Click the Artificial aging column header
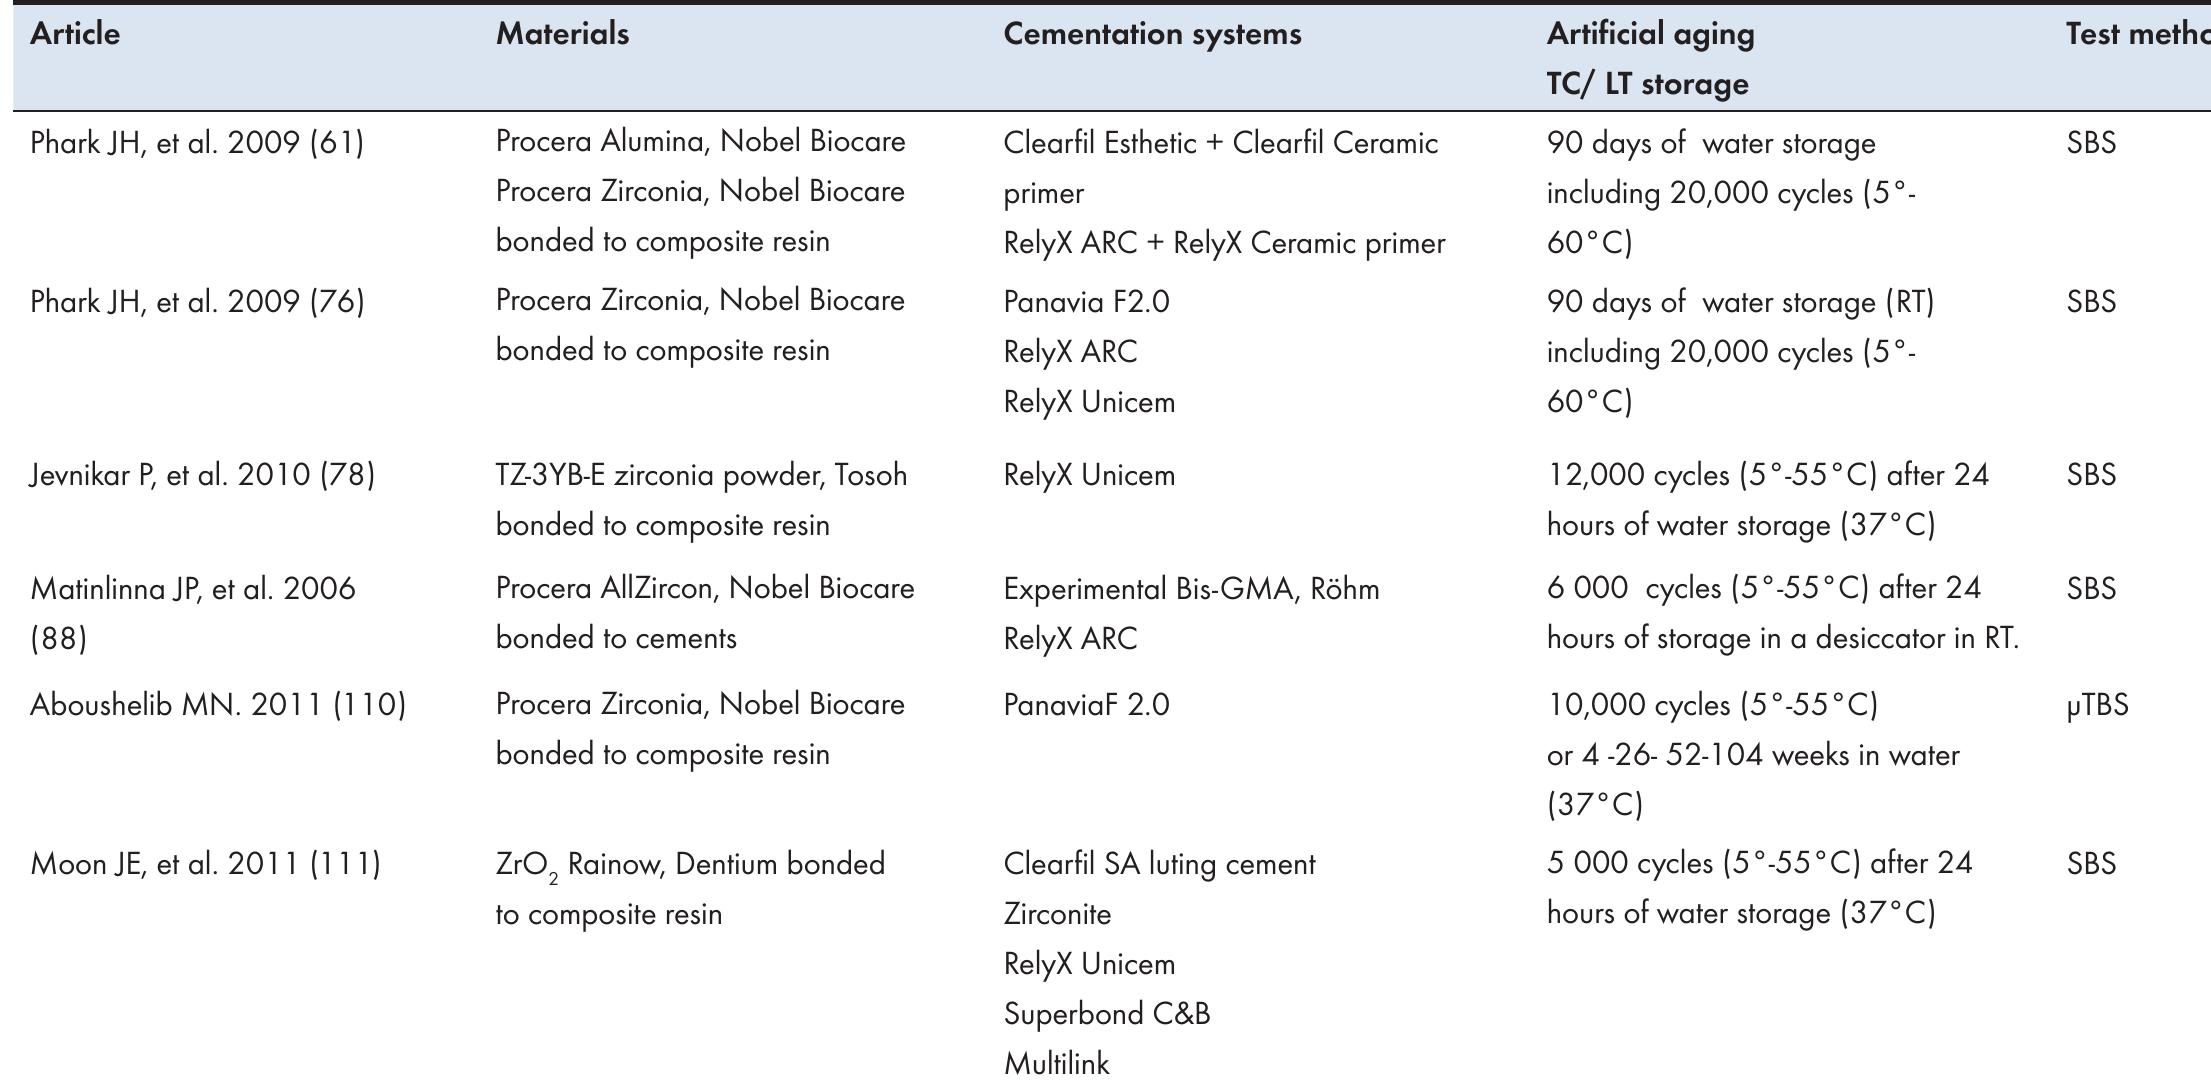 (x=1650, y=34)
